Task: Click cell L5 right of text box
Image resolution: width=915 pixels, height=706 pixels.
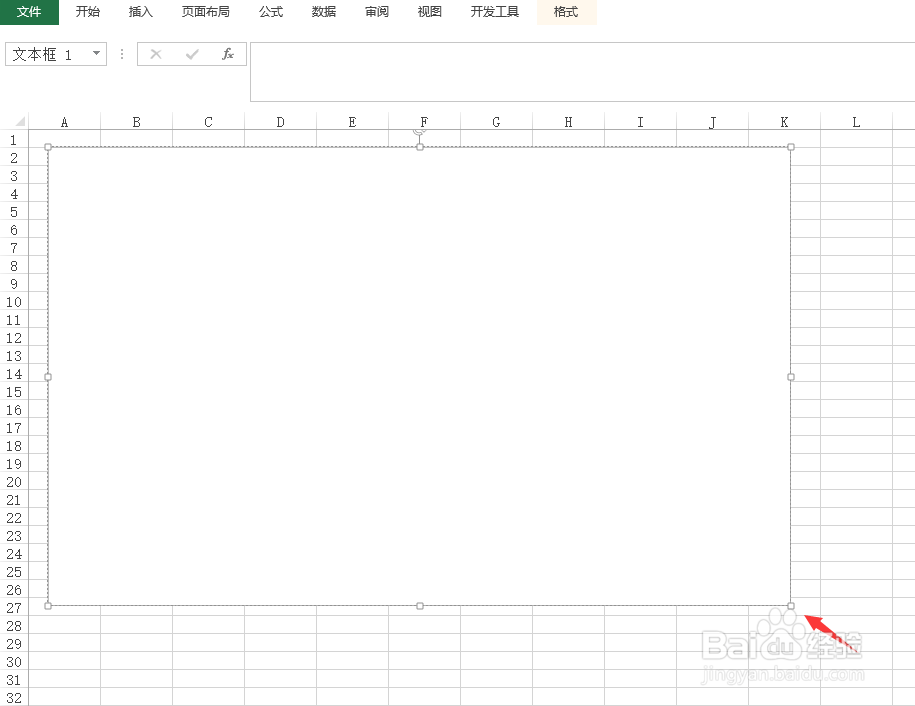Action: pyautogui.click(x=856, y=212)
